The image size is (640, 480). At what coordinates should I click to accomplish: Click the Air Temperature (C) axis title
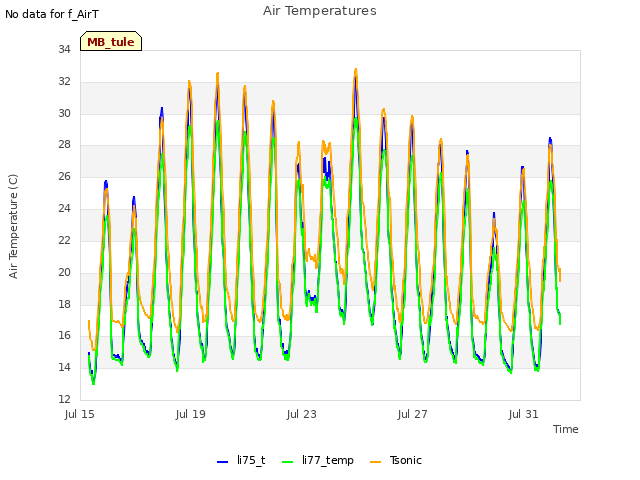click(x=13, y=227)
